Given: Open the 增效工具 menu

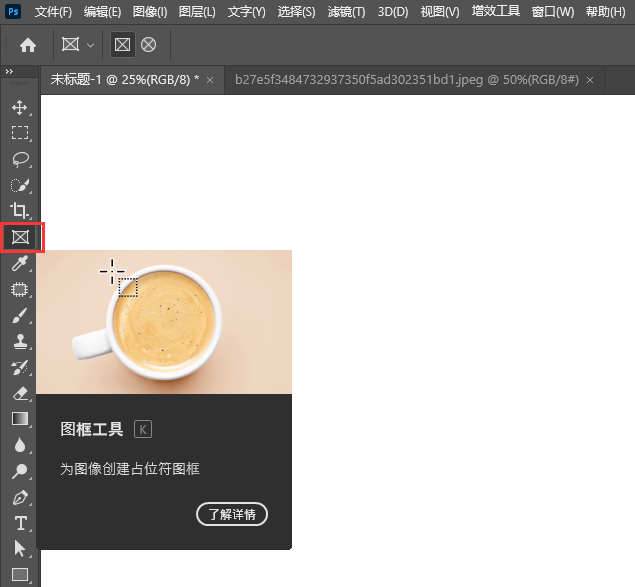Looking at the screenshot, I should click(496, 11).
